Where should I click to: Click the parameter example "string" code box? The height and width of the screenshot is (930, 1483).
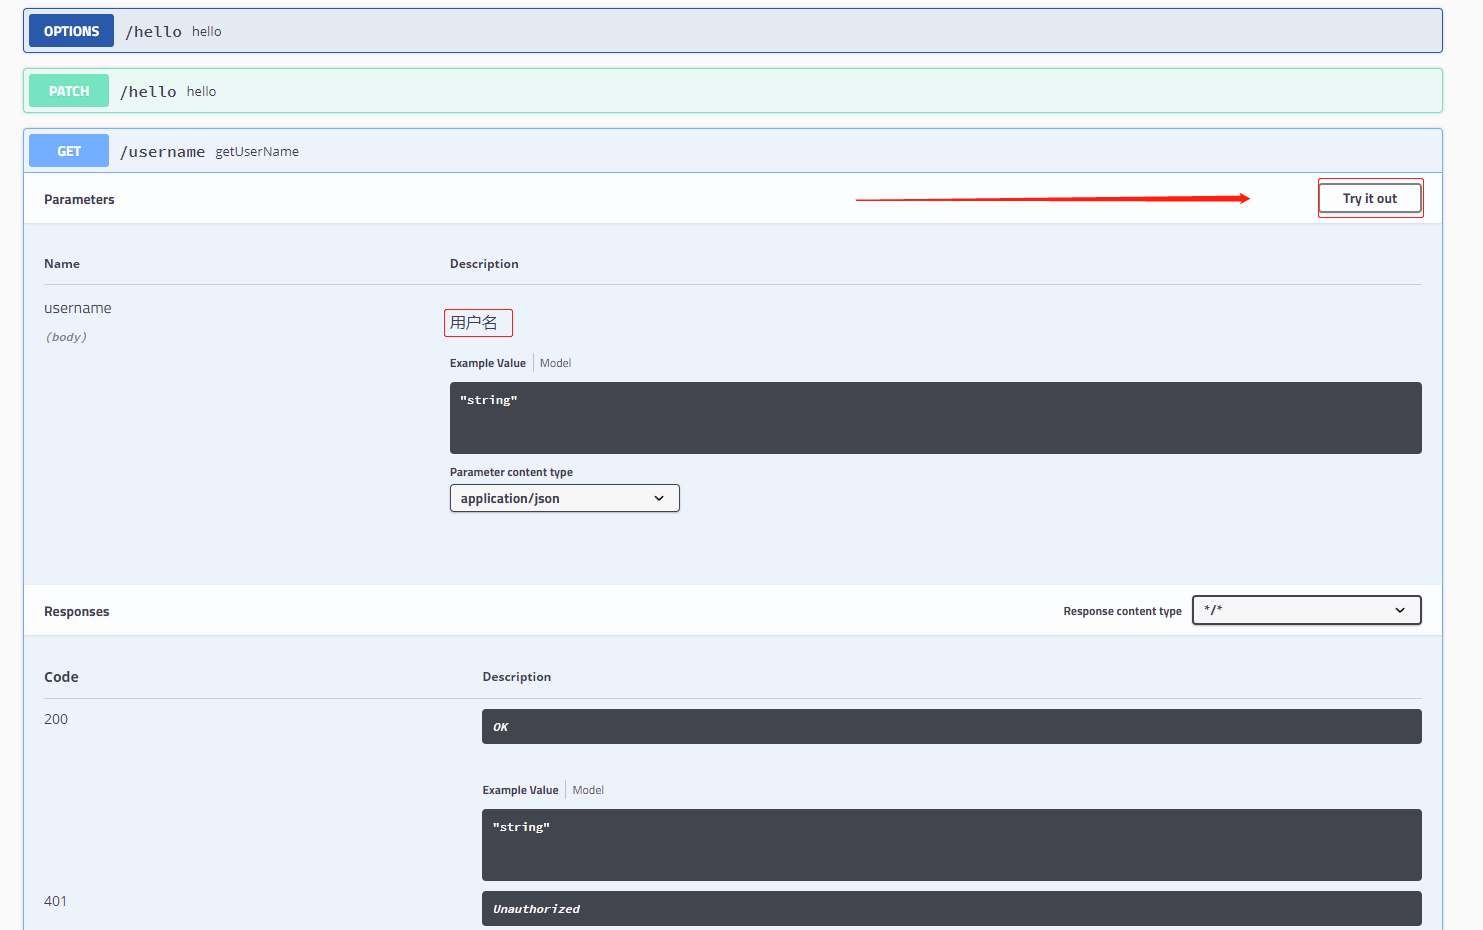tap(935, 418)
